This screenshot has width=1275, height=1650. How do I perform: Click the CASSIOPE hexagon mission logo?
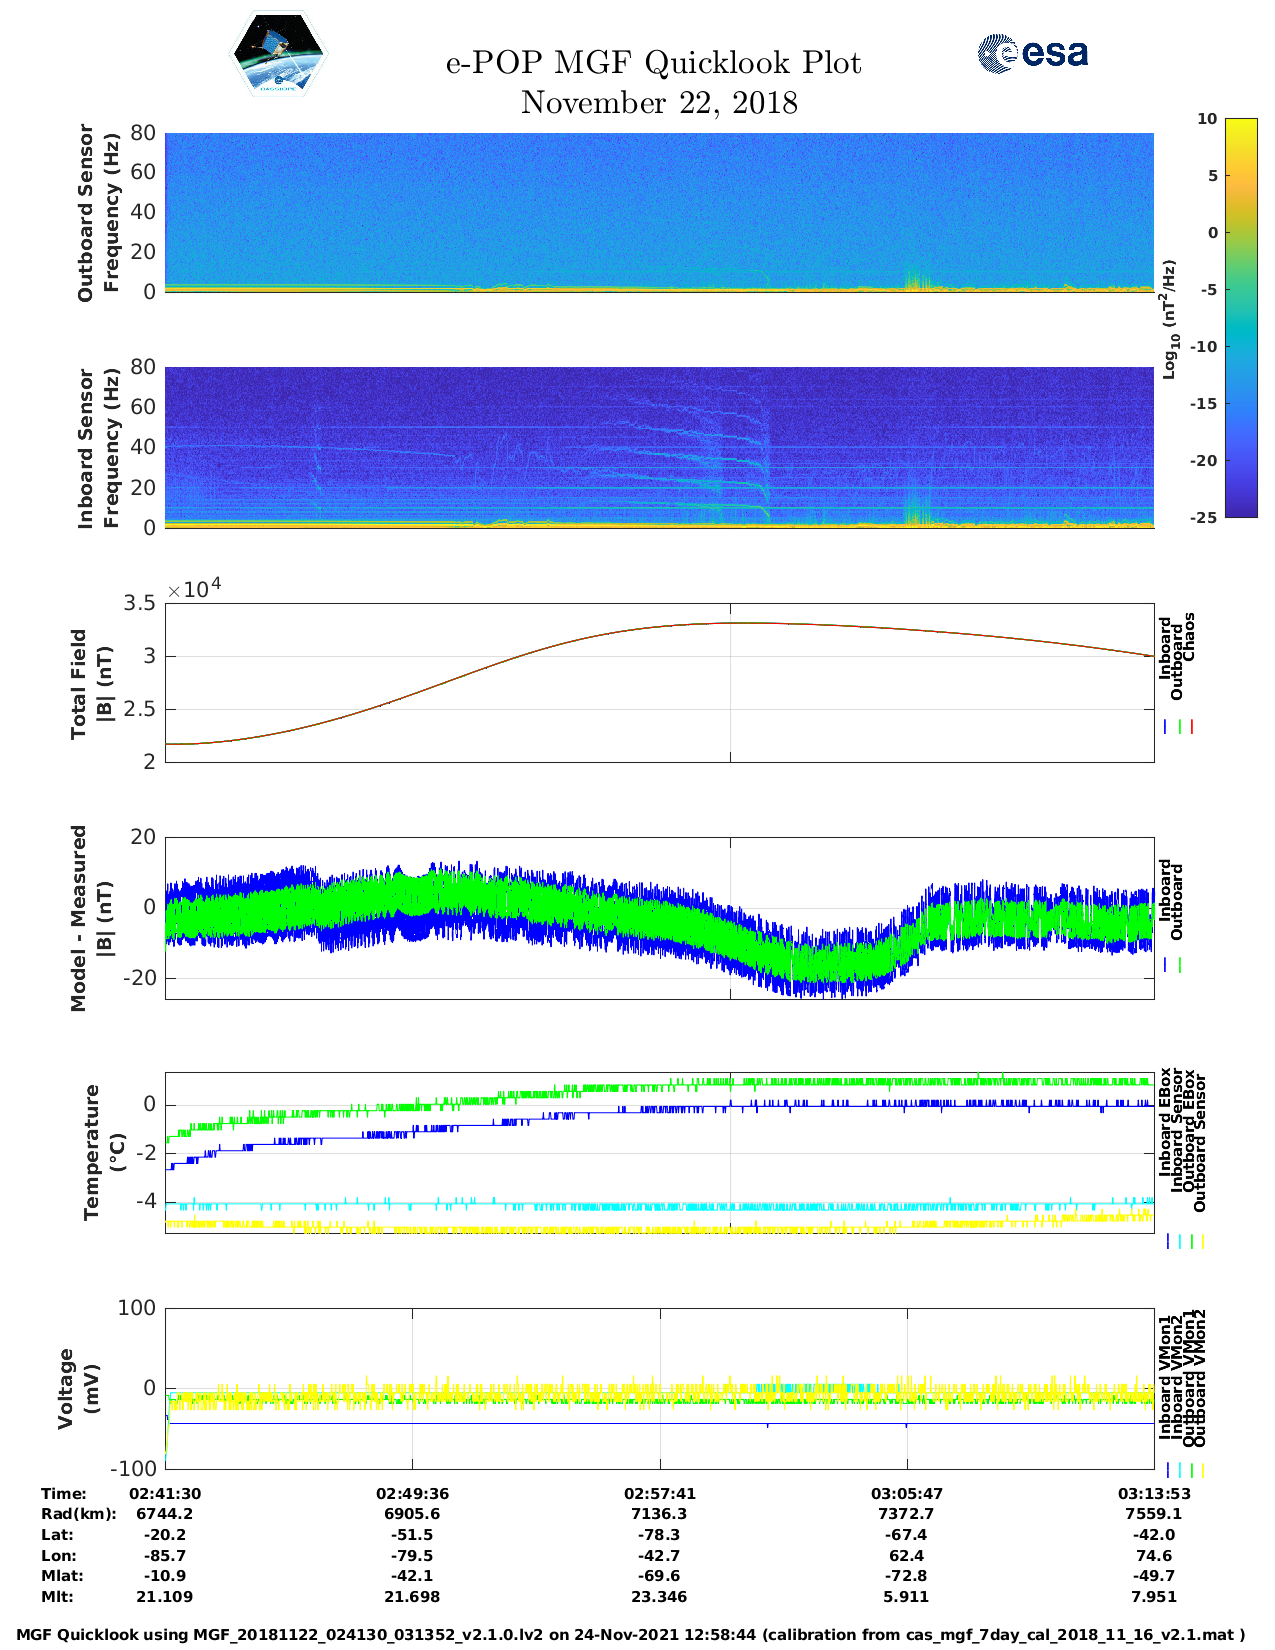(x=278, y=54)
